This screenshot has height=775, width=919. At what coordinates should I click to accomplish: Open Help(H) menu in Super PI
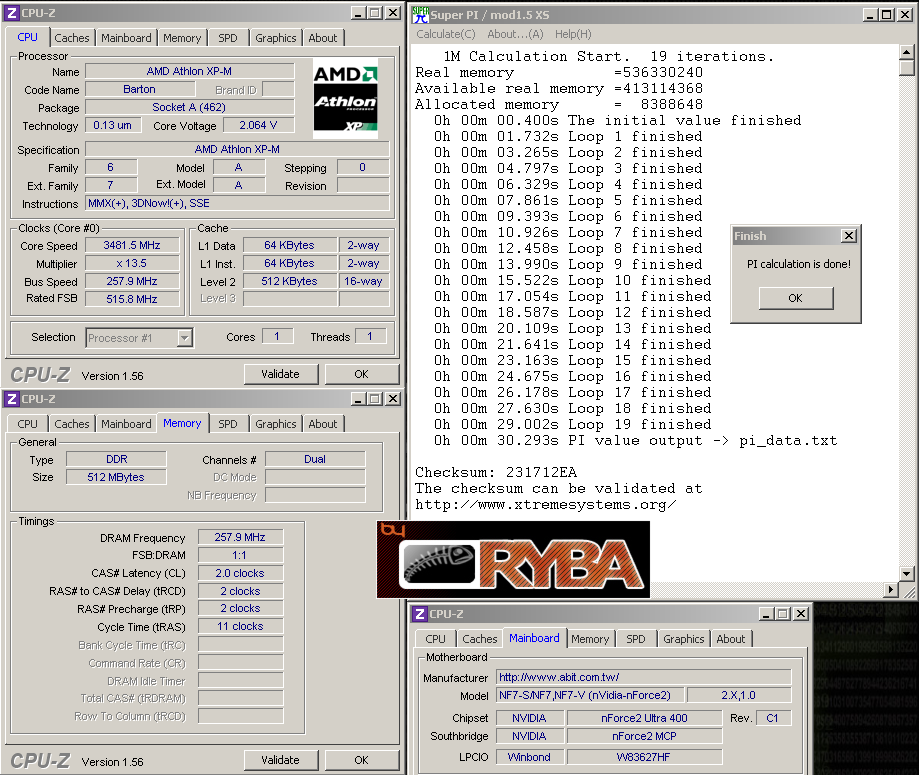click(x=573, y=34)
